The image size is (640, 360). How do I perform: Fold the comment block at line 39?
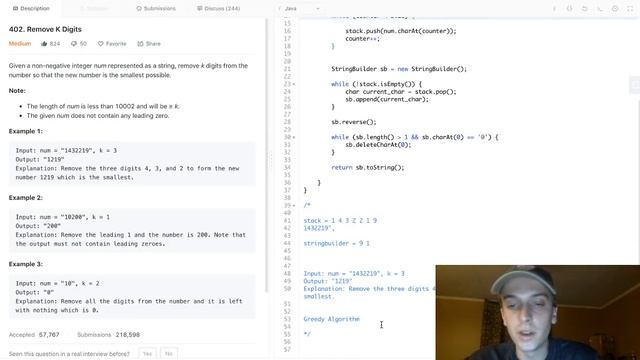(294, 206)
